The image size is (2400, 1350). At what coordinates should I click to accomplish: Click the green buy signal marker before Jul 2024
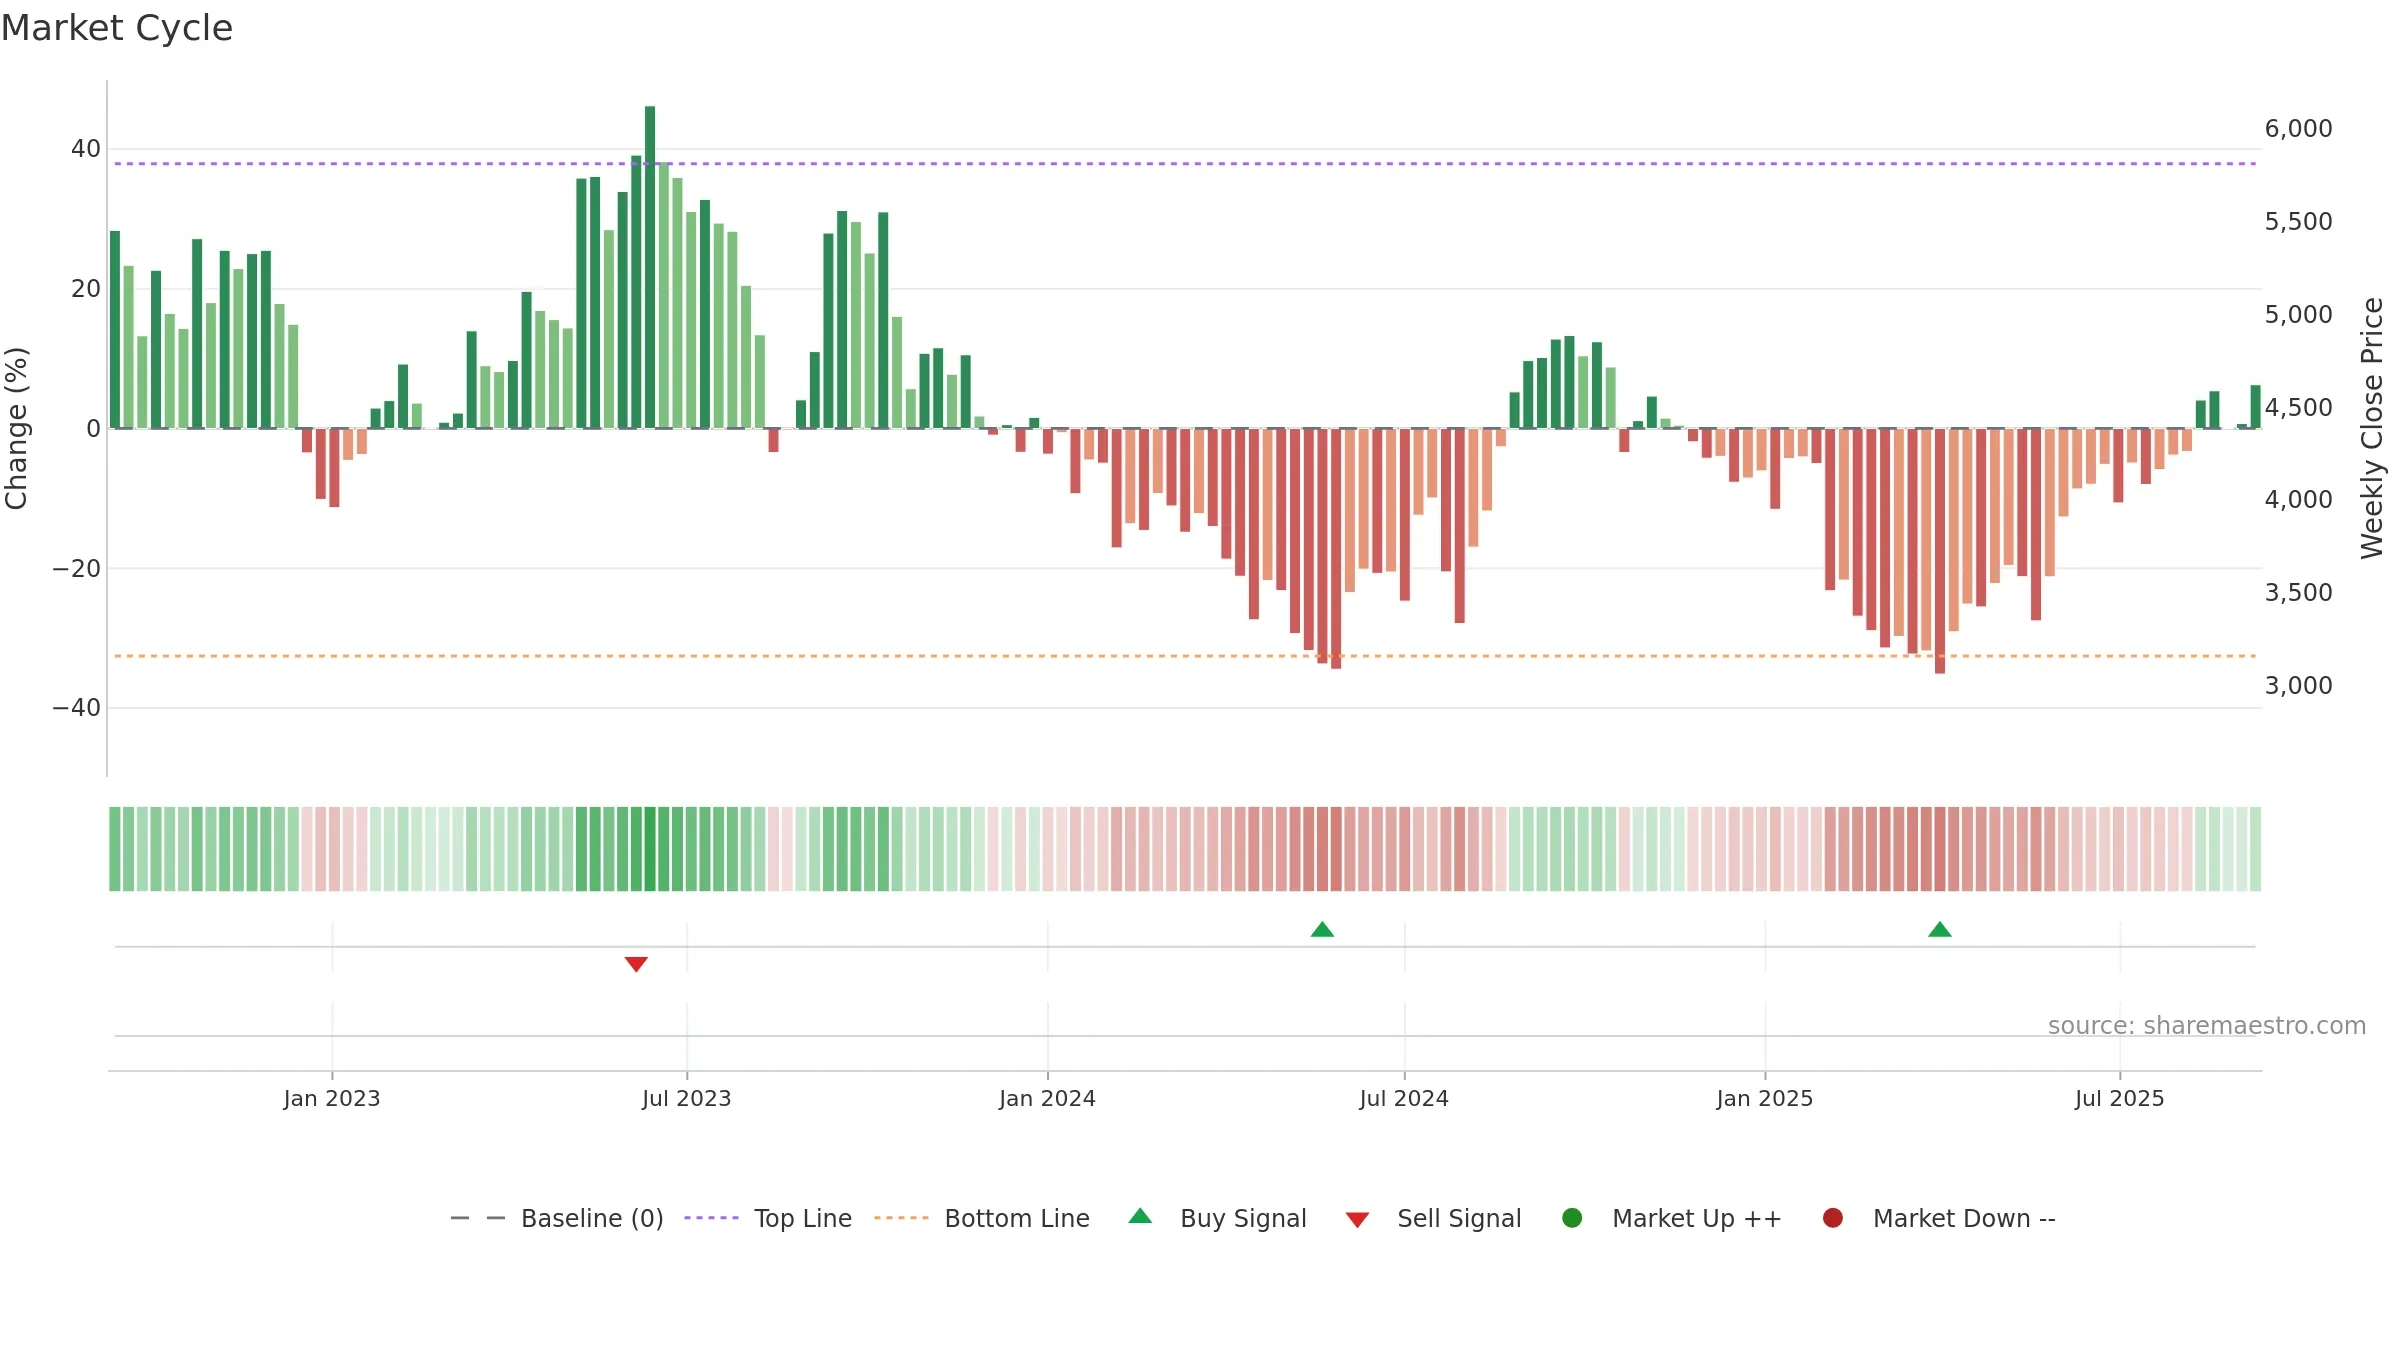1322,929
